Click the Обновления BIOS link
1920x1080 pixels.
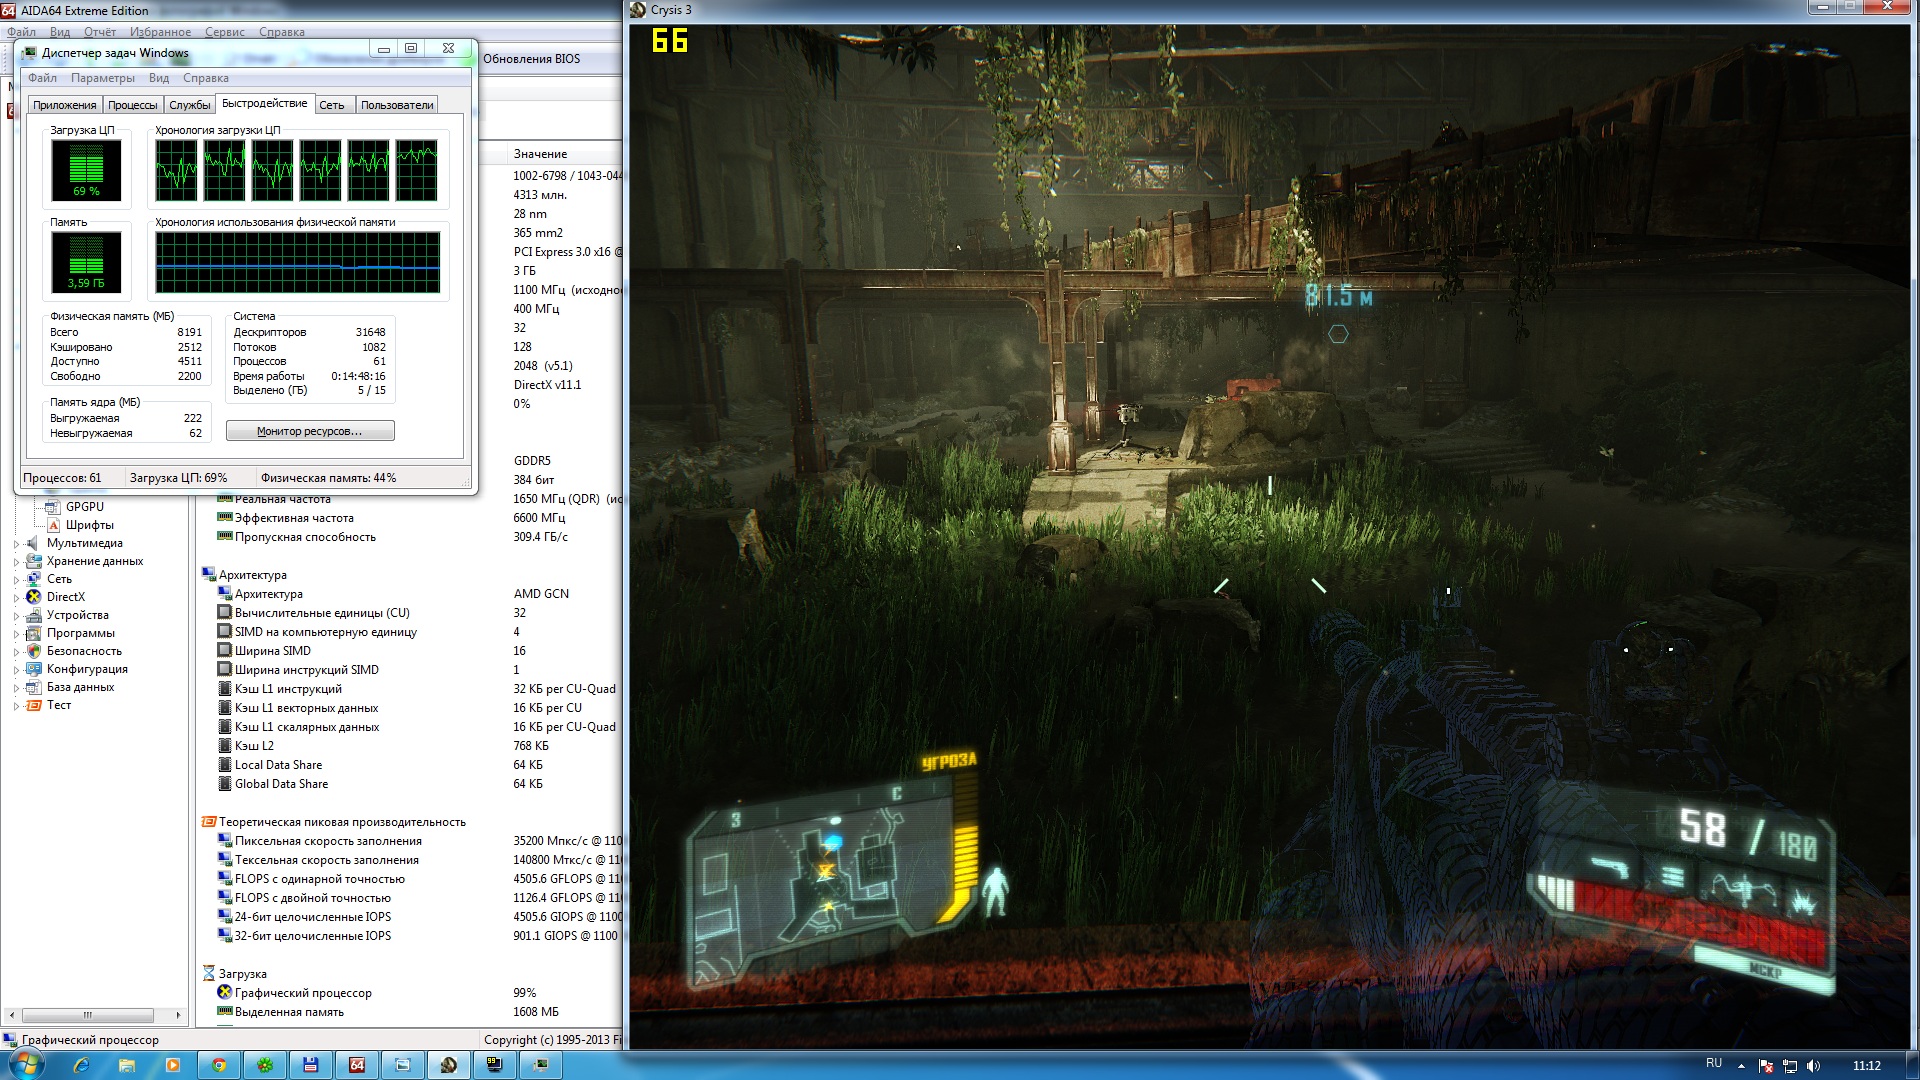click(x=531, y=59)
